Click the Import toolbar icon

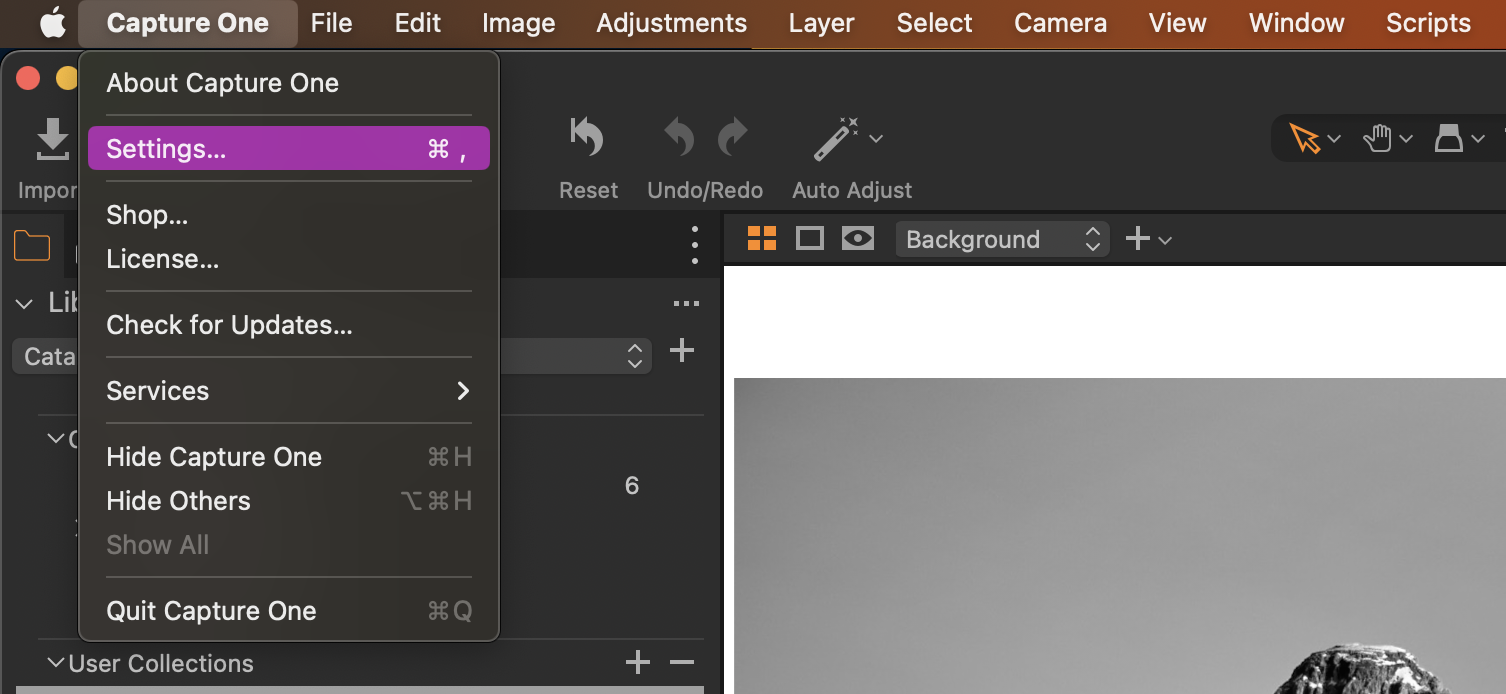tap(52, 140)
